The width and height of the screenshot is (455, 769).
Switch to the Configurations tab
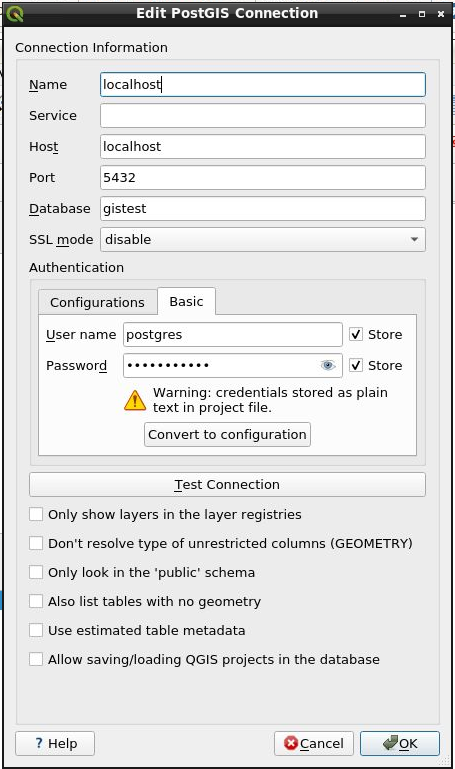pyautogui.click(x=98, y=302)
